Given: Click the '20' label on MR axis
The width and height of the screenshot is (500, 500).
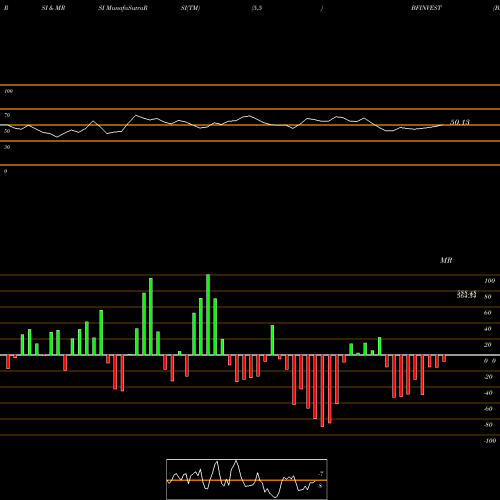Looking at the screenshot, I should (488, 345).
